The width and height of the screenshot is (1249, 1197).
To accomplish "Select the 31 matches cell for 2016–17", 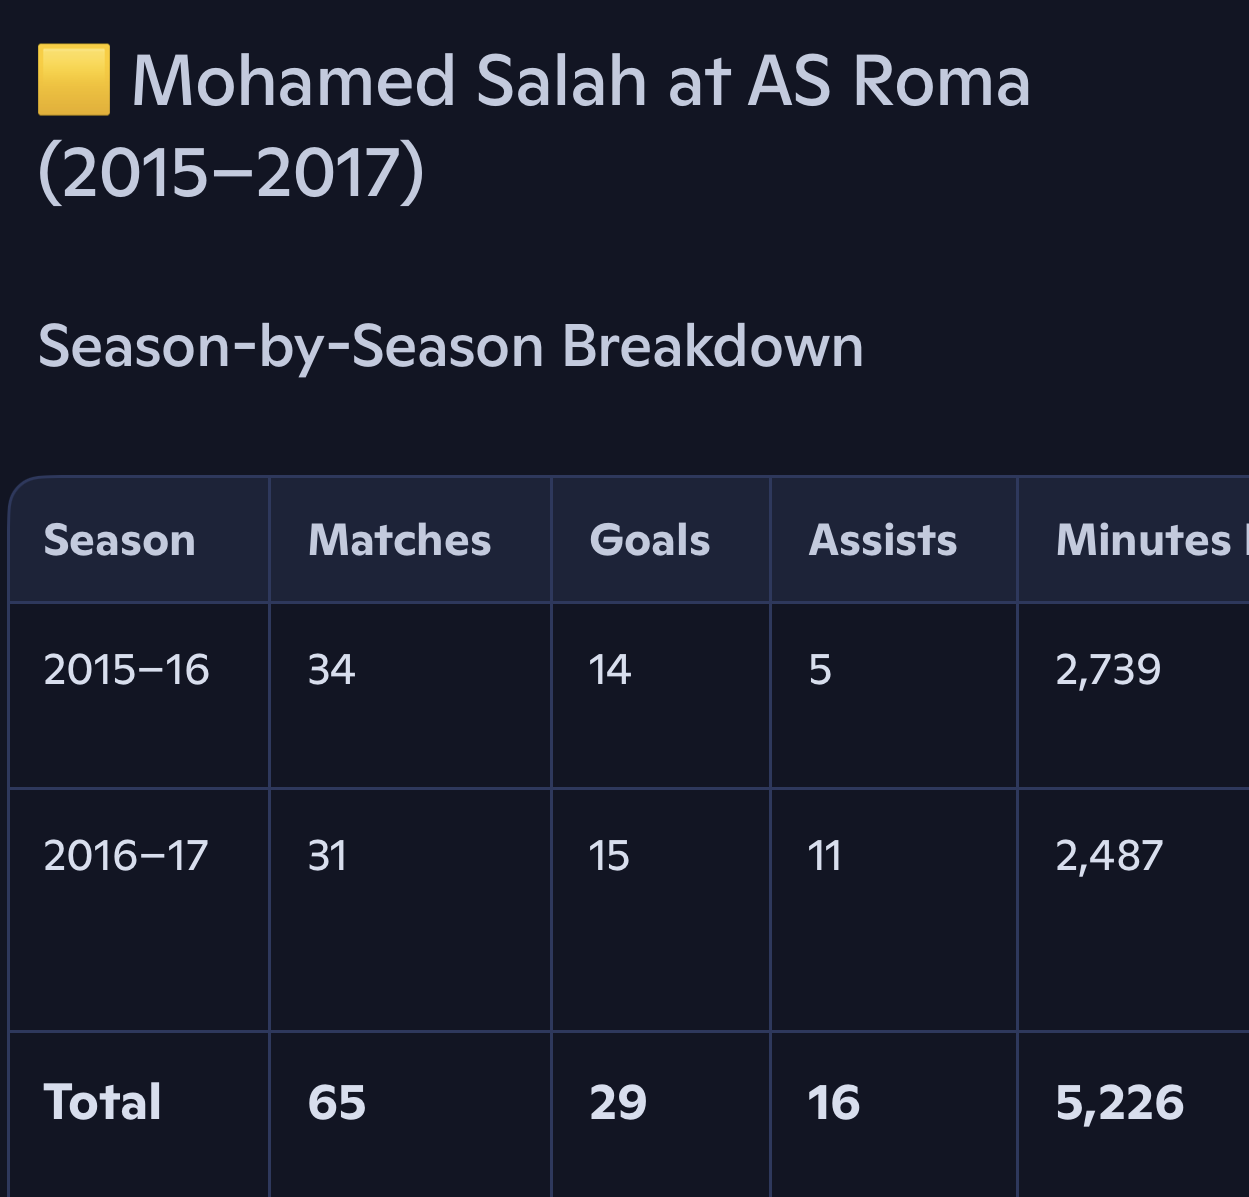I will (x=328, y=856).
